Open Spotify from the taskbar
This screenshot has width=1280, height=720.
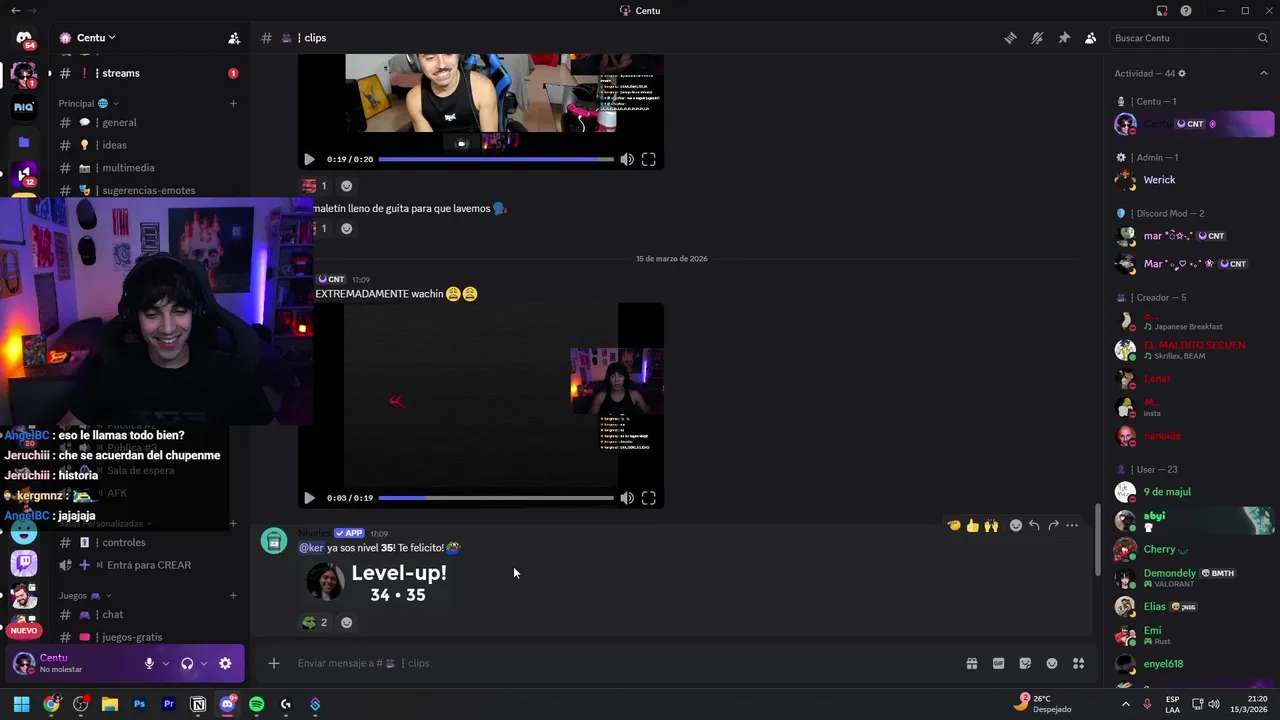(x=257, y=704)
